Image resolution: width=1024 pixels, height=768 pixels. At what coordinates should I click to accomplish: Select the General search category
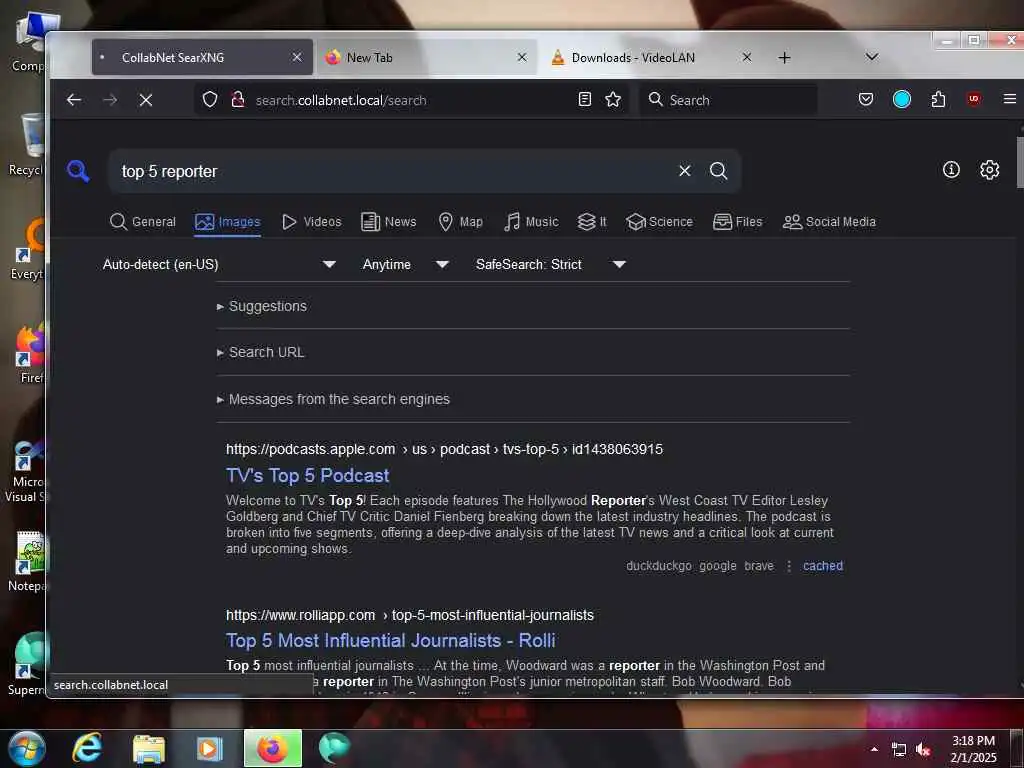[x=143, y=222]
